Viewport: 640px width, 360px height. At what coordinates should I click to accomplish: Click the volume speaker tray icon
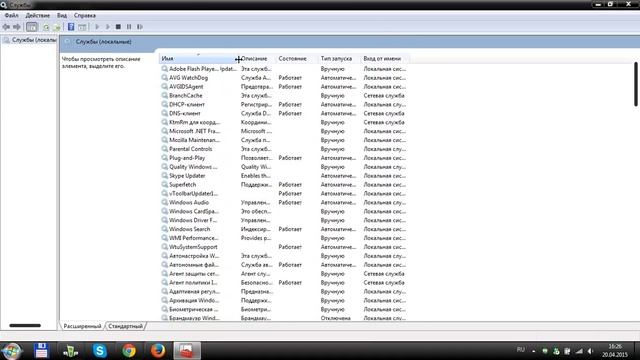click(x=590, y=351)
